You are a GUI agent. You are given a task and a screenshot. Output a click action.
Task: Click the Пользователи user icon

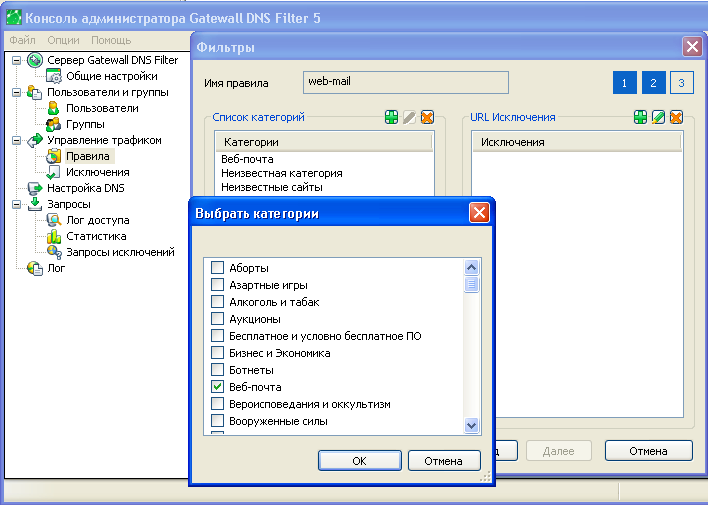pyautogui.click(x=54, y=108)
